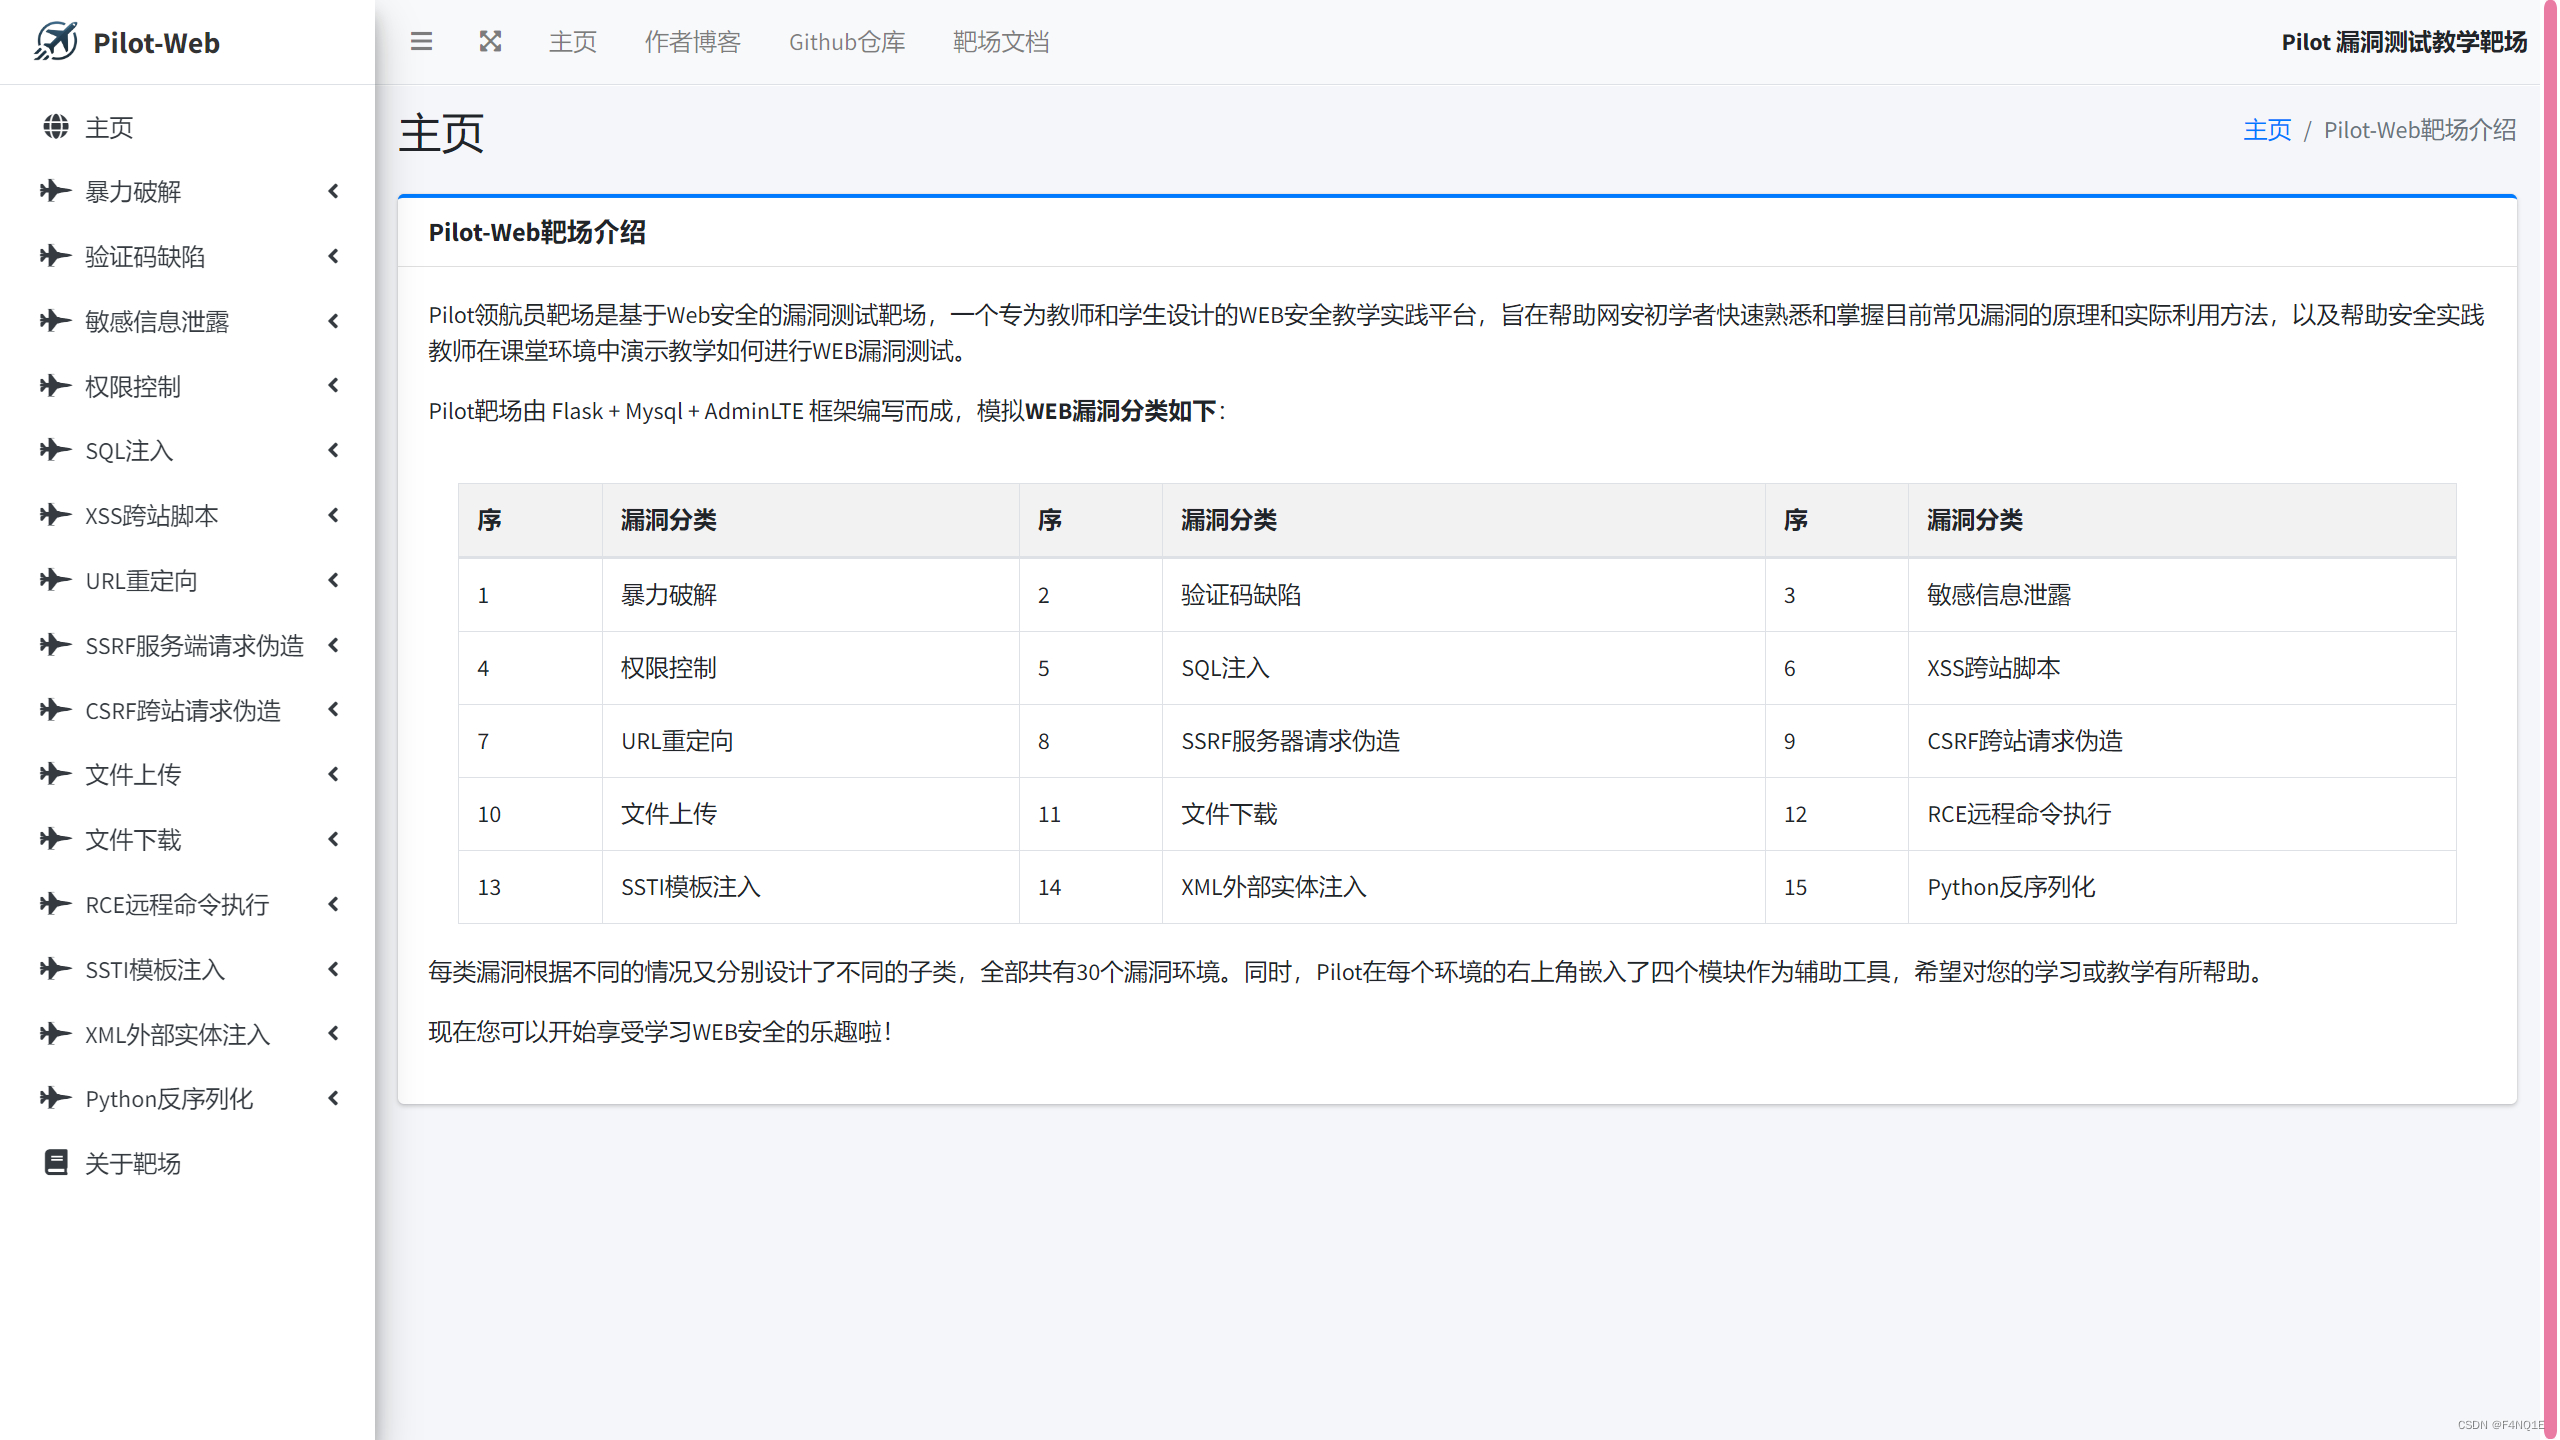Expand the 验证码缺陷 menu chevron

(334, 256)
